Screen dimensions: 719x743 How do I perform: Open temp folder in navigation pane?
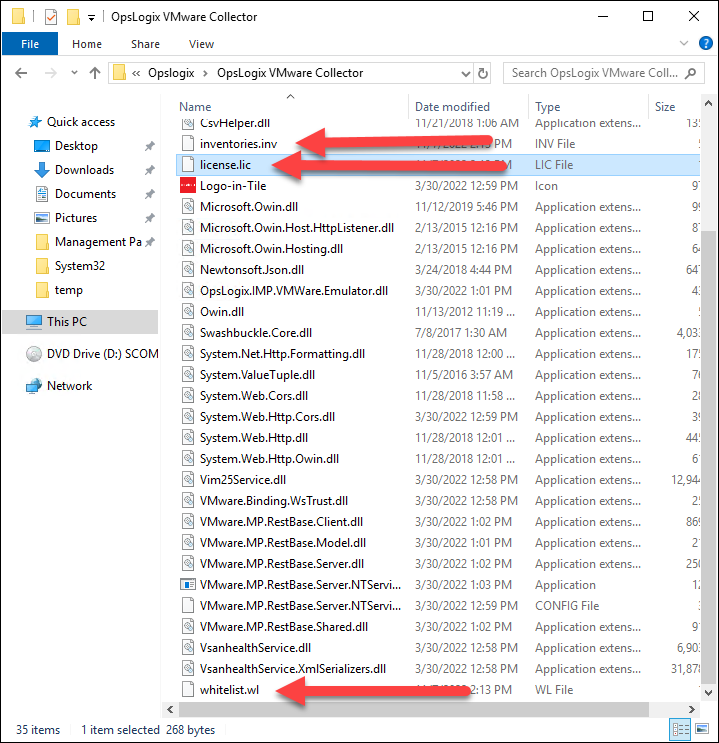(x=68, y=290)
